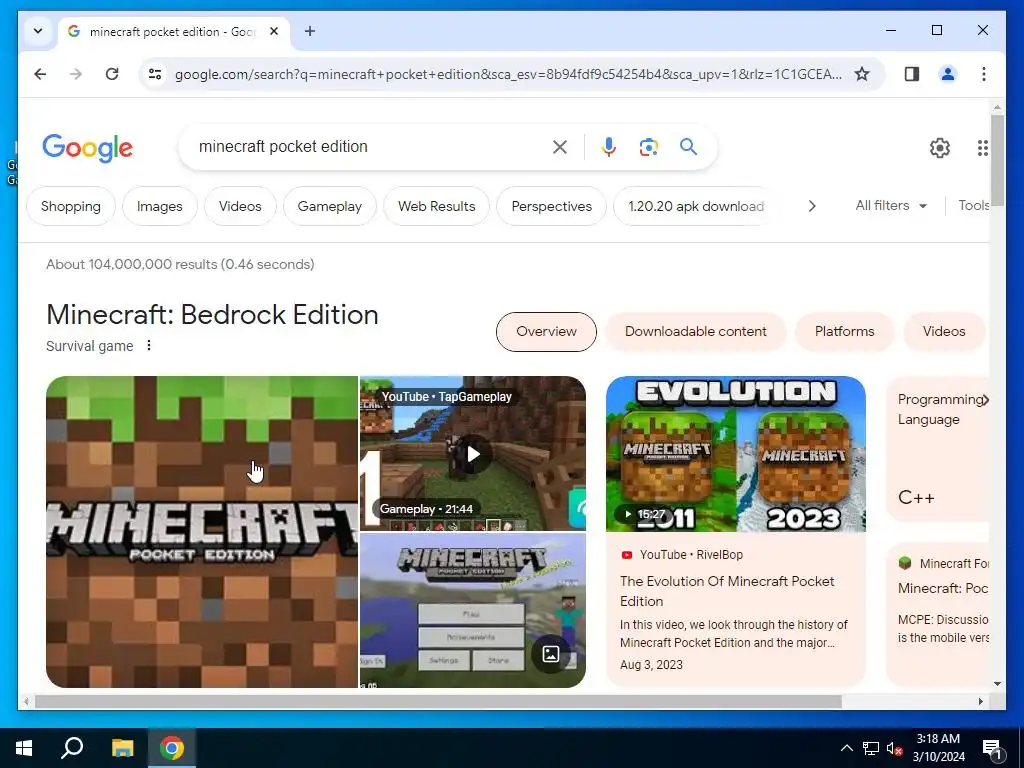
Task: Open the tab search dropdown
Action: tap(38, 31)
